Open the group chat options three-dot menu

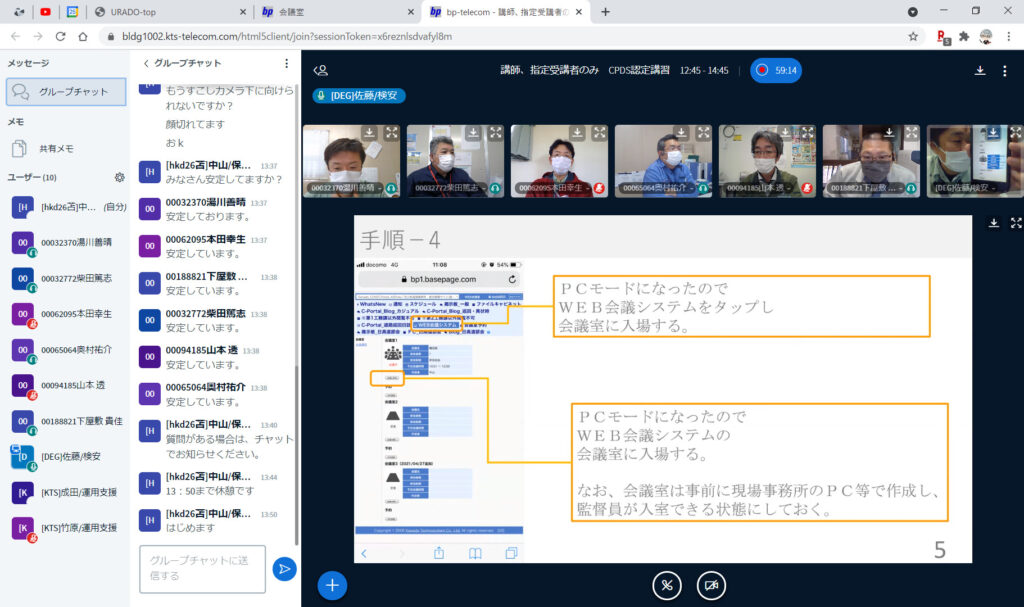pyautogui.click(x=287, y=63)
